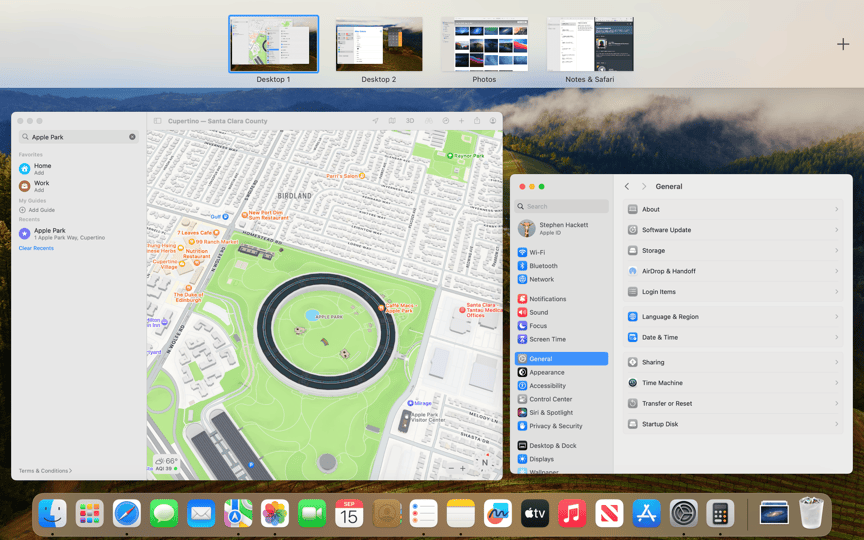This screenshot has width=864, height=540.
Task: Toggle the 3D view in Maps
Action: point(410,121)
